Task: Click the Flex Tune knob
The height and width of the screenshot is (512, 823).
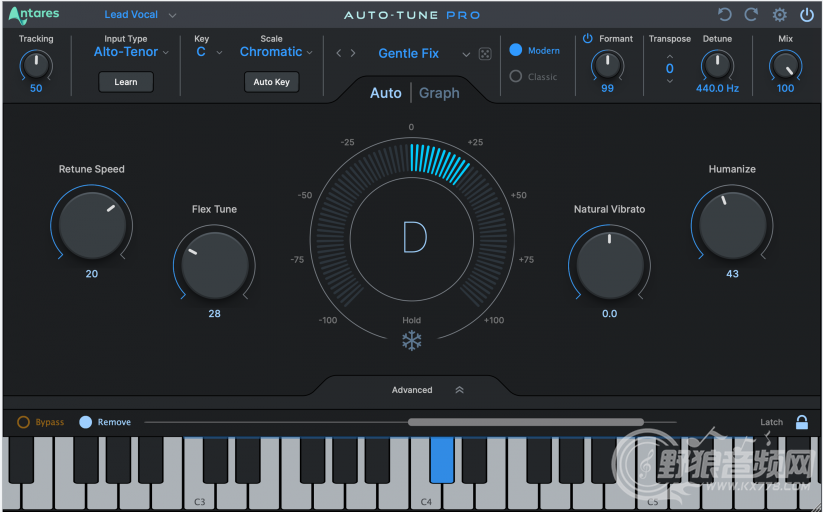Action: (214, 265)
